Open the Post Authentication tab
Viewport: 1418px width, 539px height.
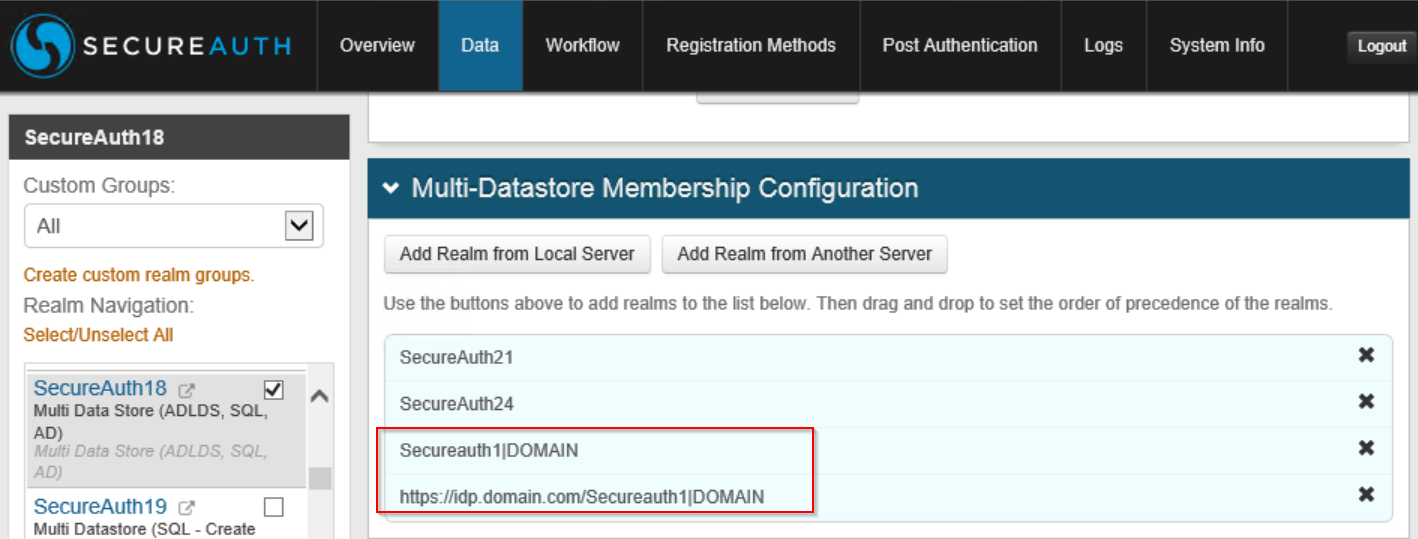click(x=960, y=45)
